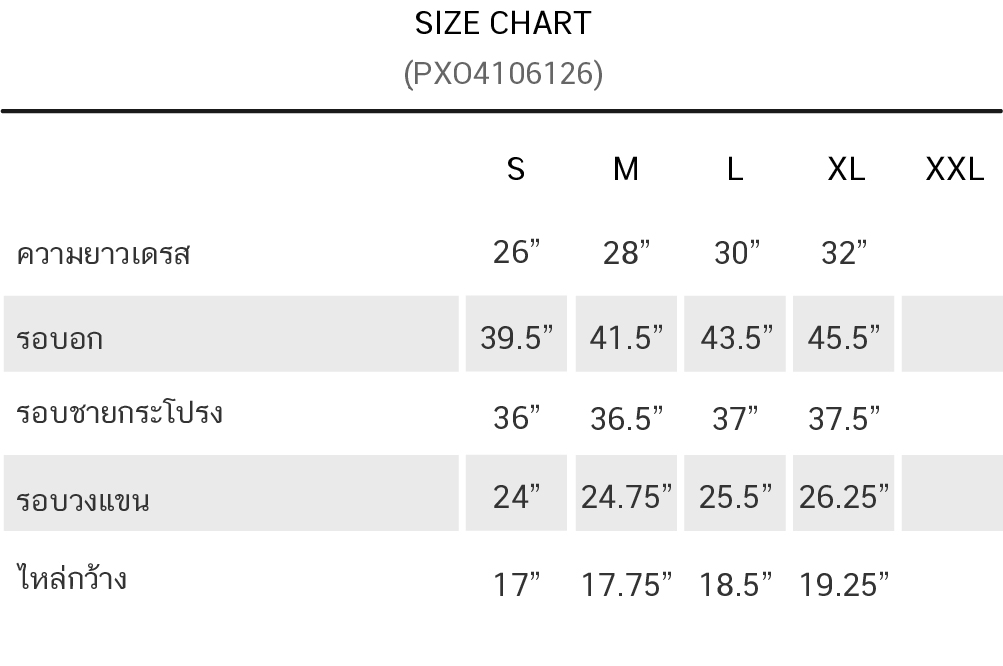Click the 36.5" hem value for M

(x=626, y=418)
